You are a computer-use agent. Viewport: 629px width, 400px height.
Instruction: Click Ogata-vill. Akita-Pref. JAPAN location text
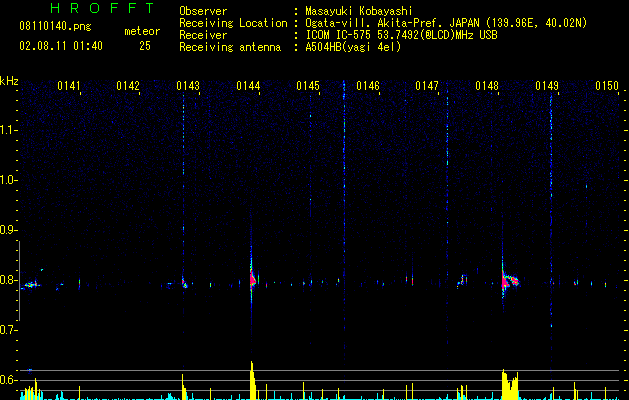click(446, 23)
